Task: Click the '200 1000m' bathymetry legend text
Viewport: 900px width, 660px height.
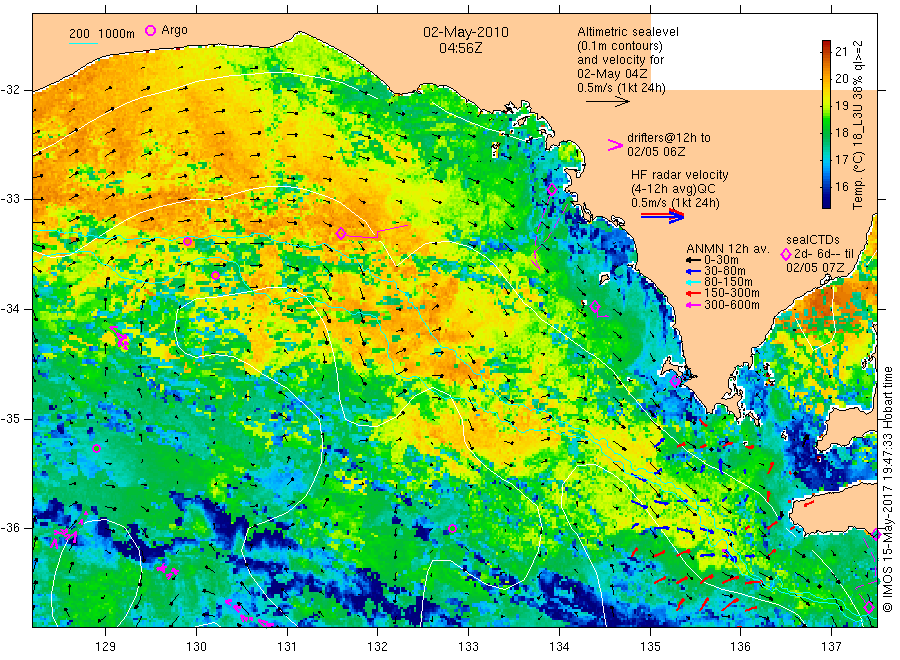Action: (102, 34)
